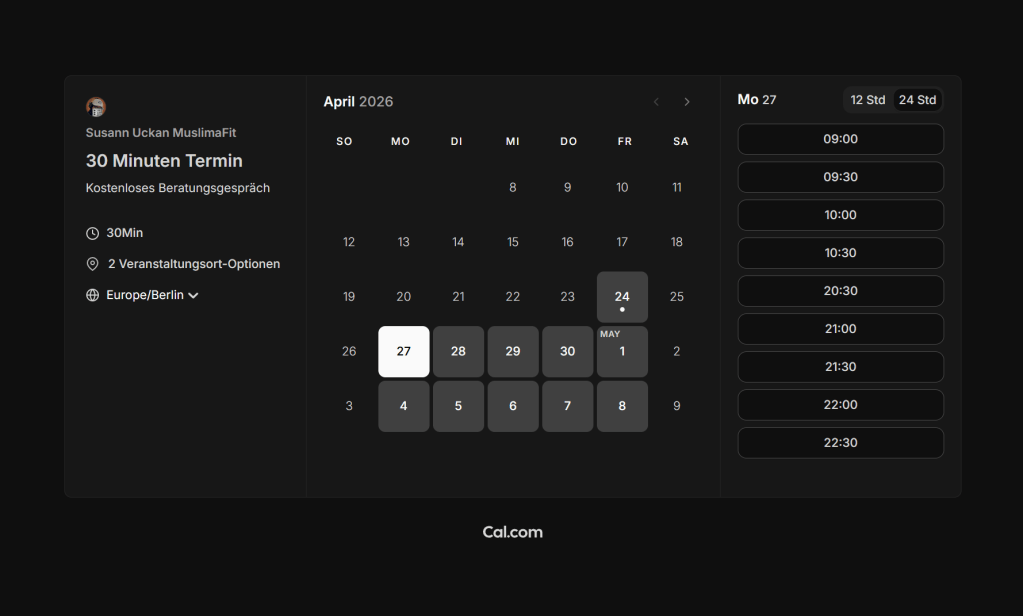Select April 24 on the calendar

[x=622, y=297]
